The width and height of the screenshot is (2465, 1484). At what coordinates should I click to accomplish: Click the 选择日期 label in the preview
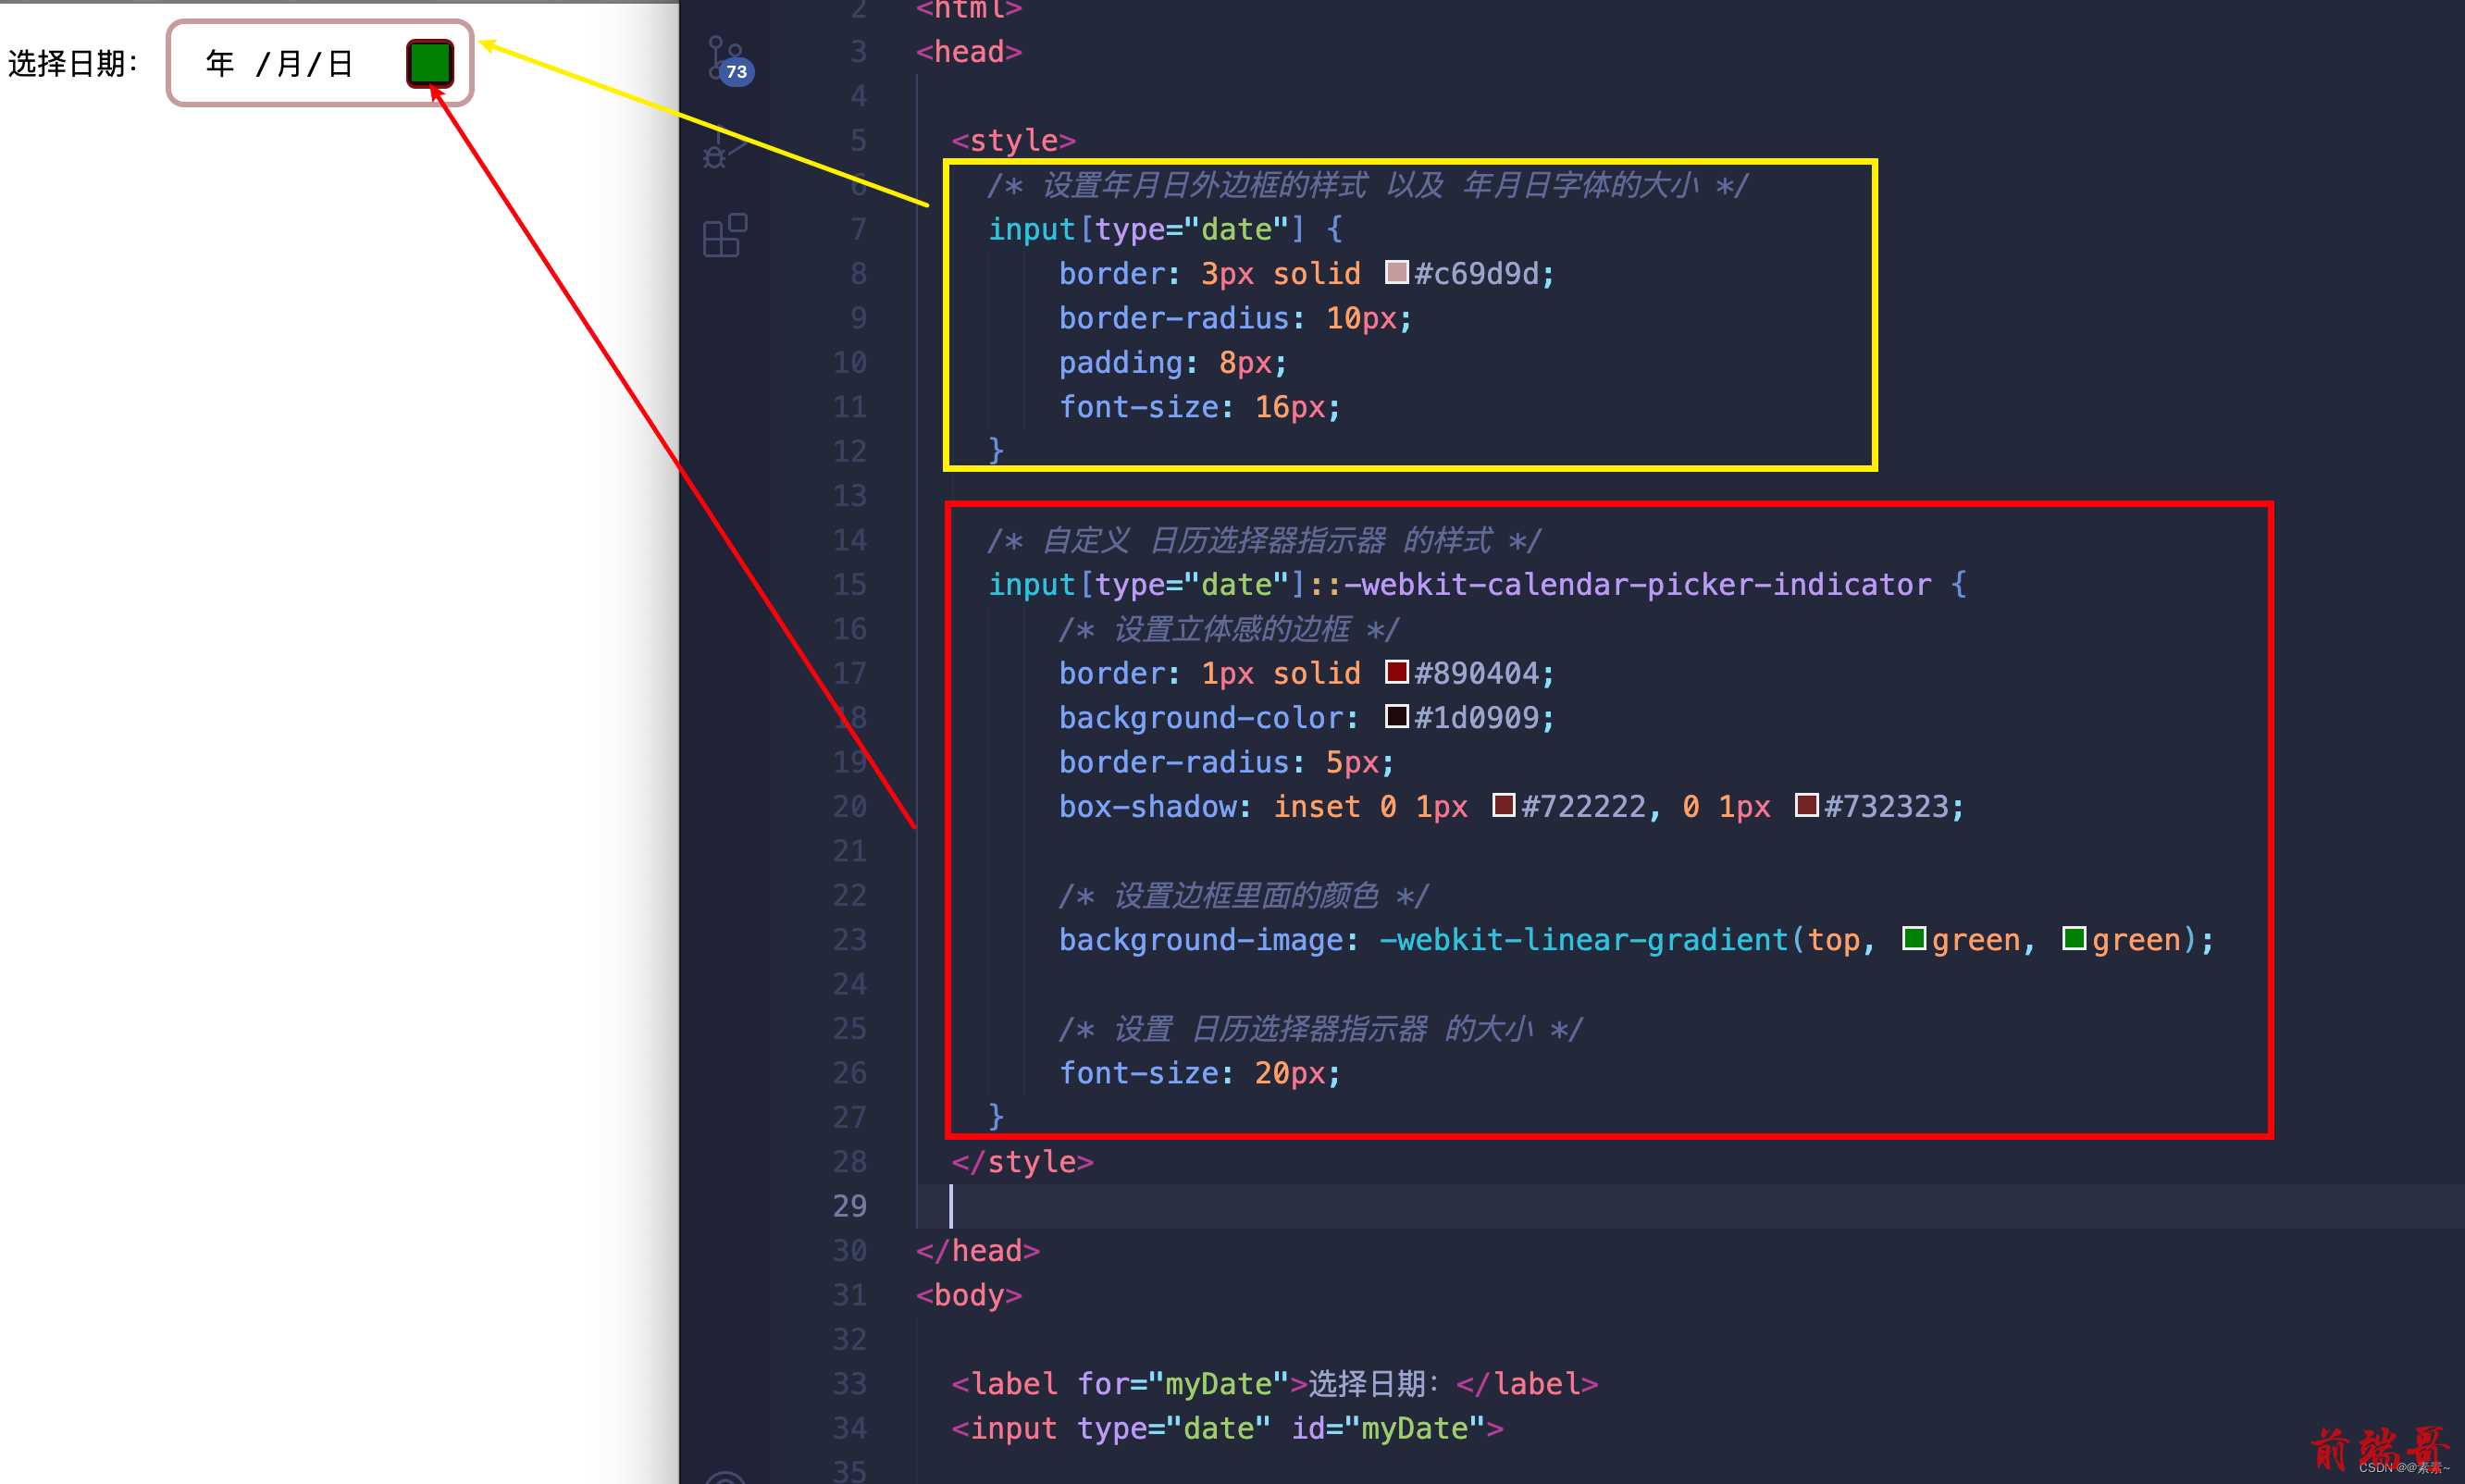[73, 64]
